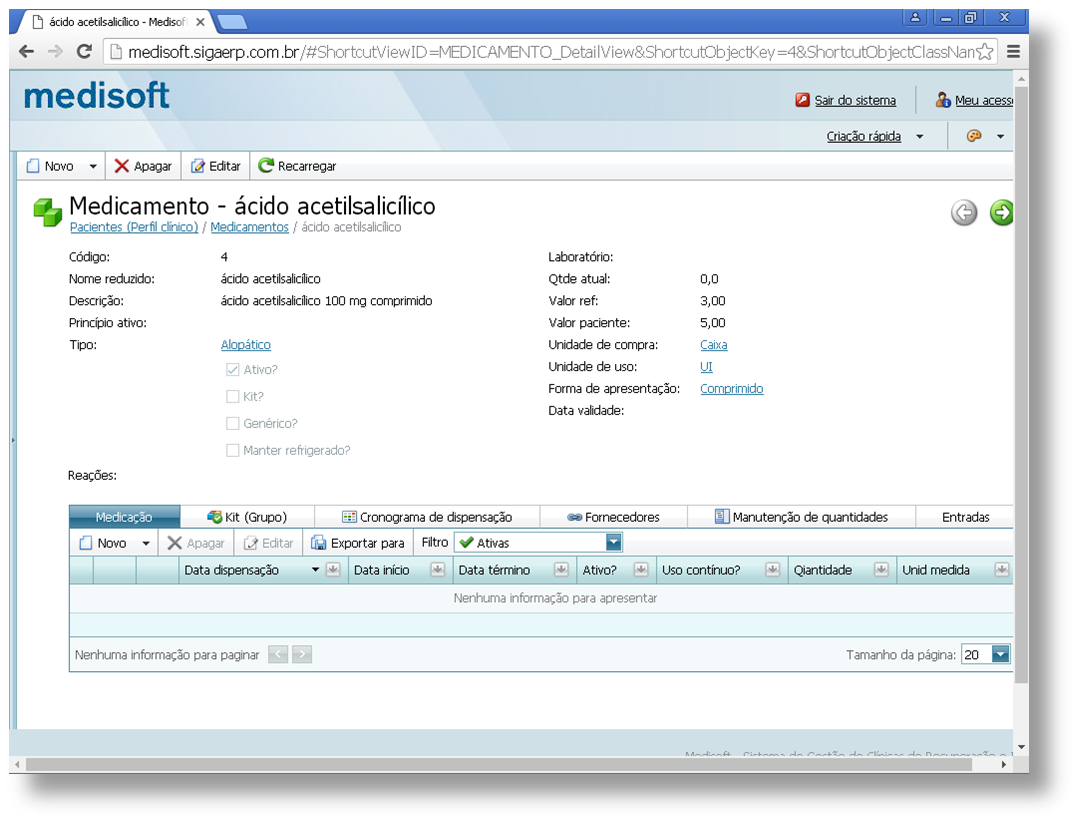Screen dimensions: 1078x823
Task: Click the Editar button in top toolbar
Action: point(215,166)
